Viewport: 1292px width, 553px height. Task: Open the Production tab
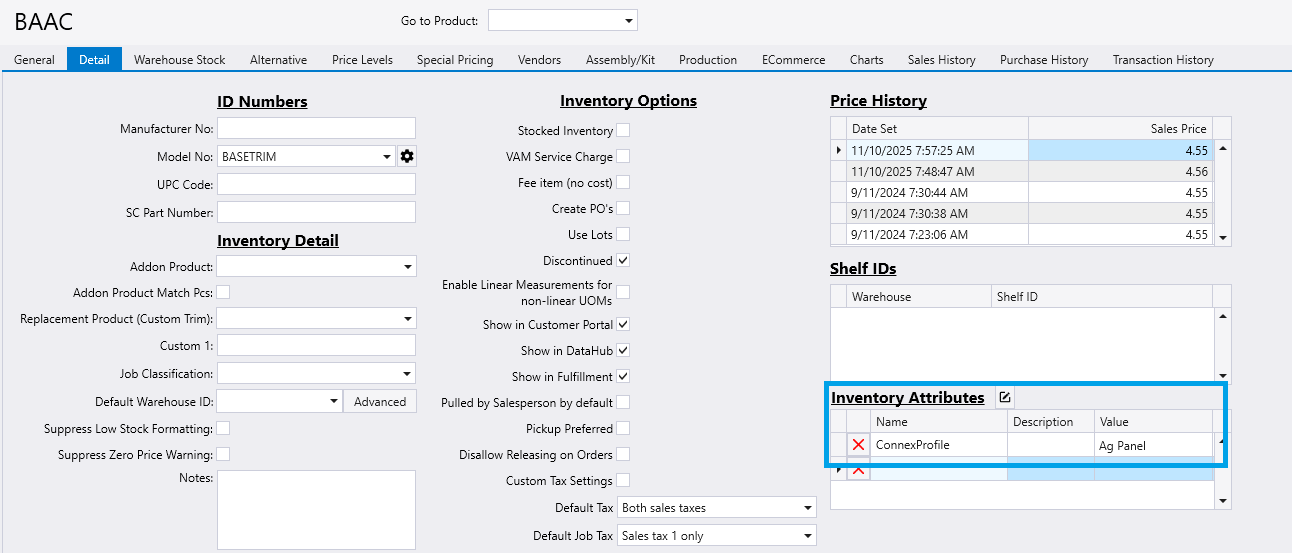pos(708,60)
